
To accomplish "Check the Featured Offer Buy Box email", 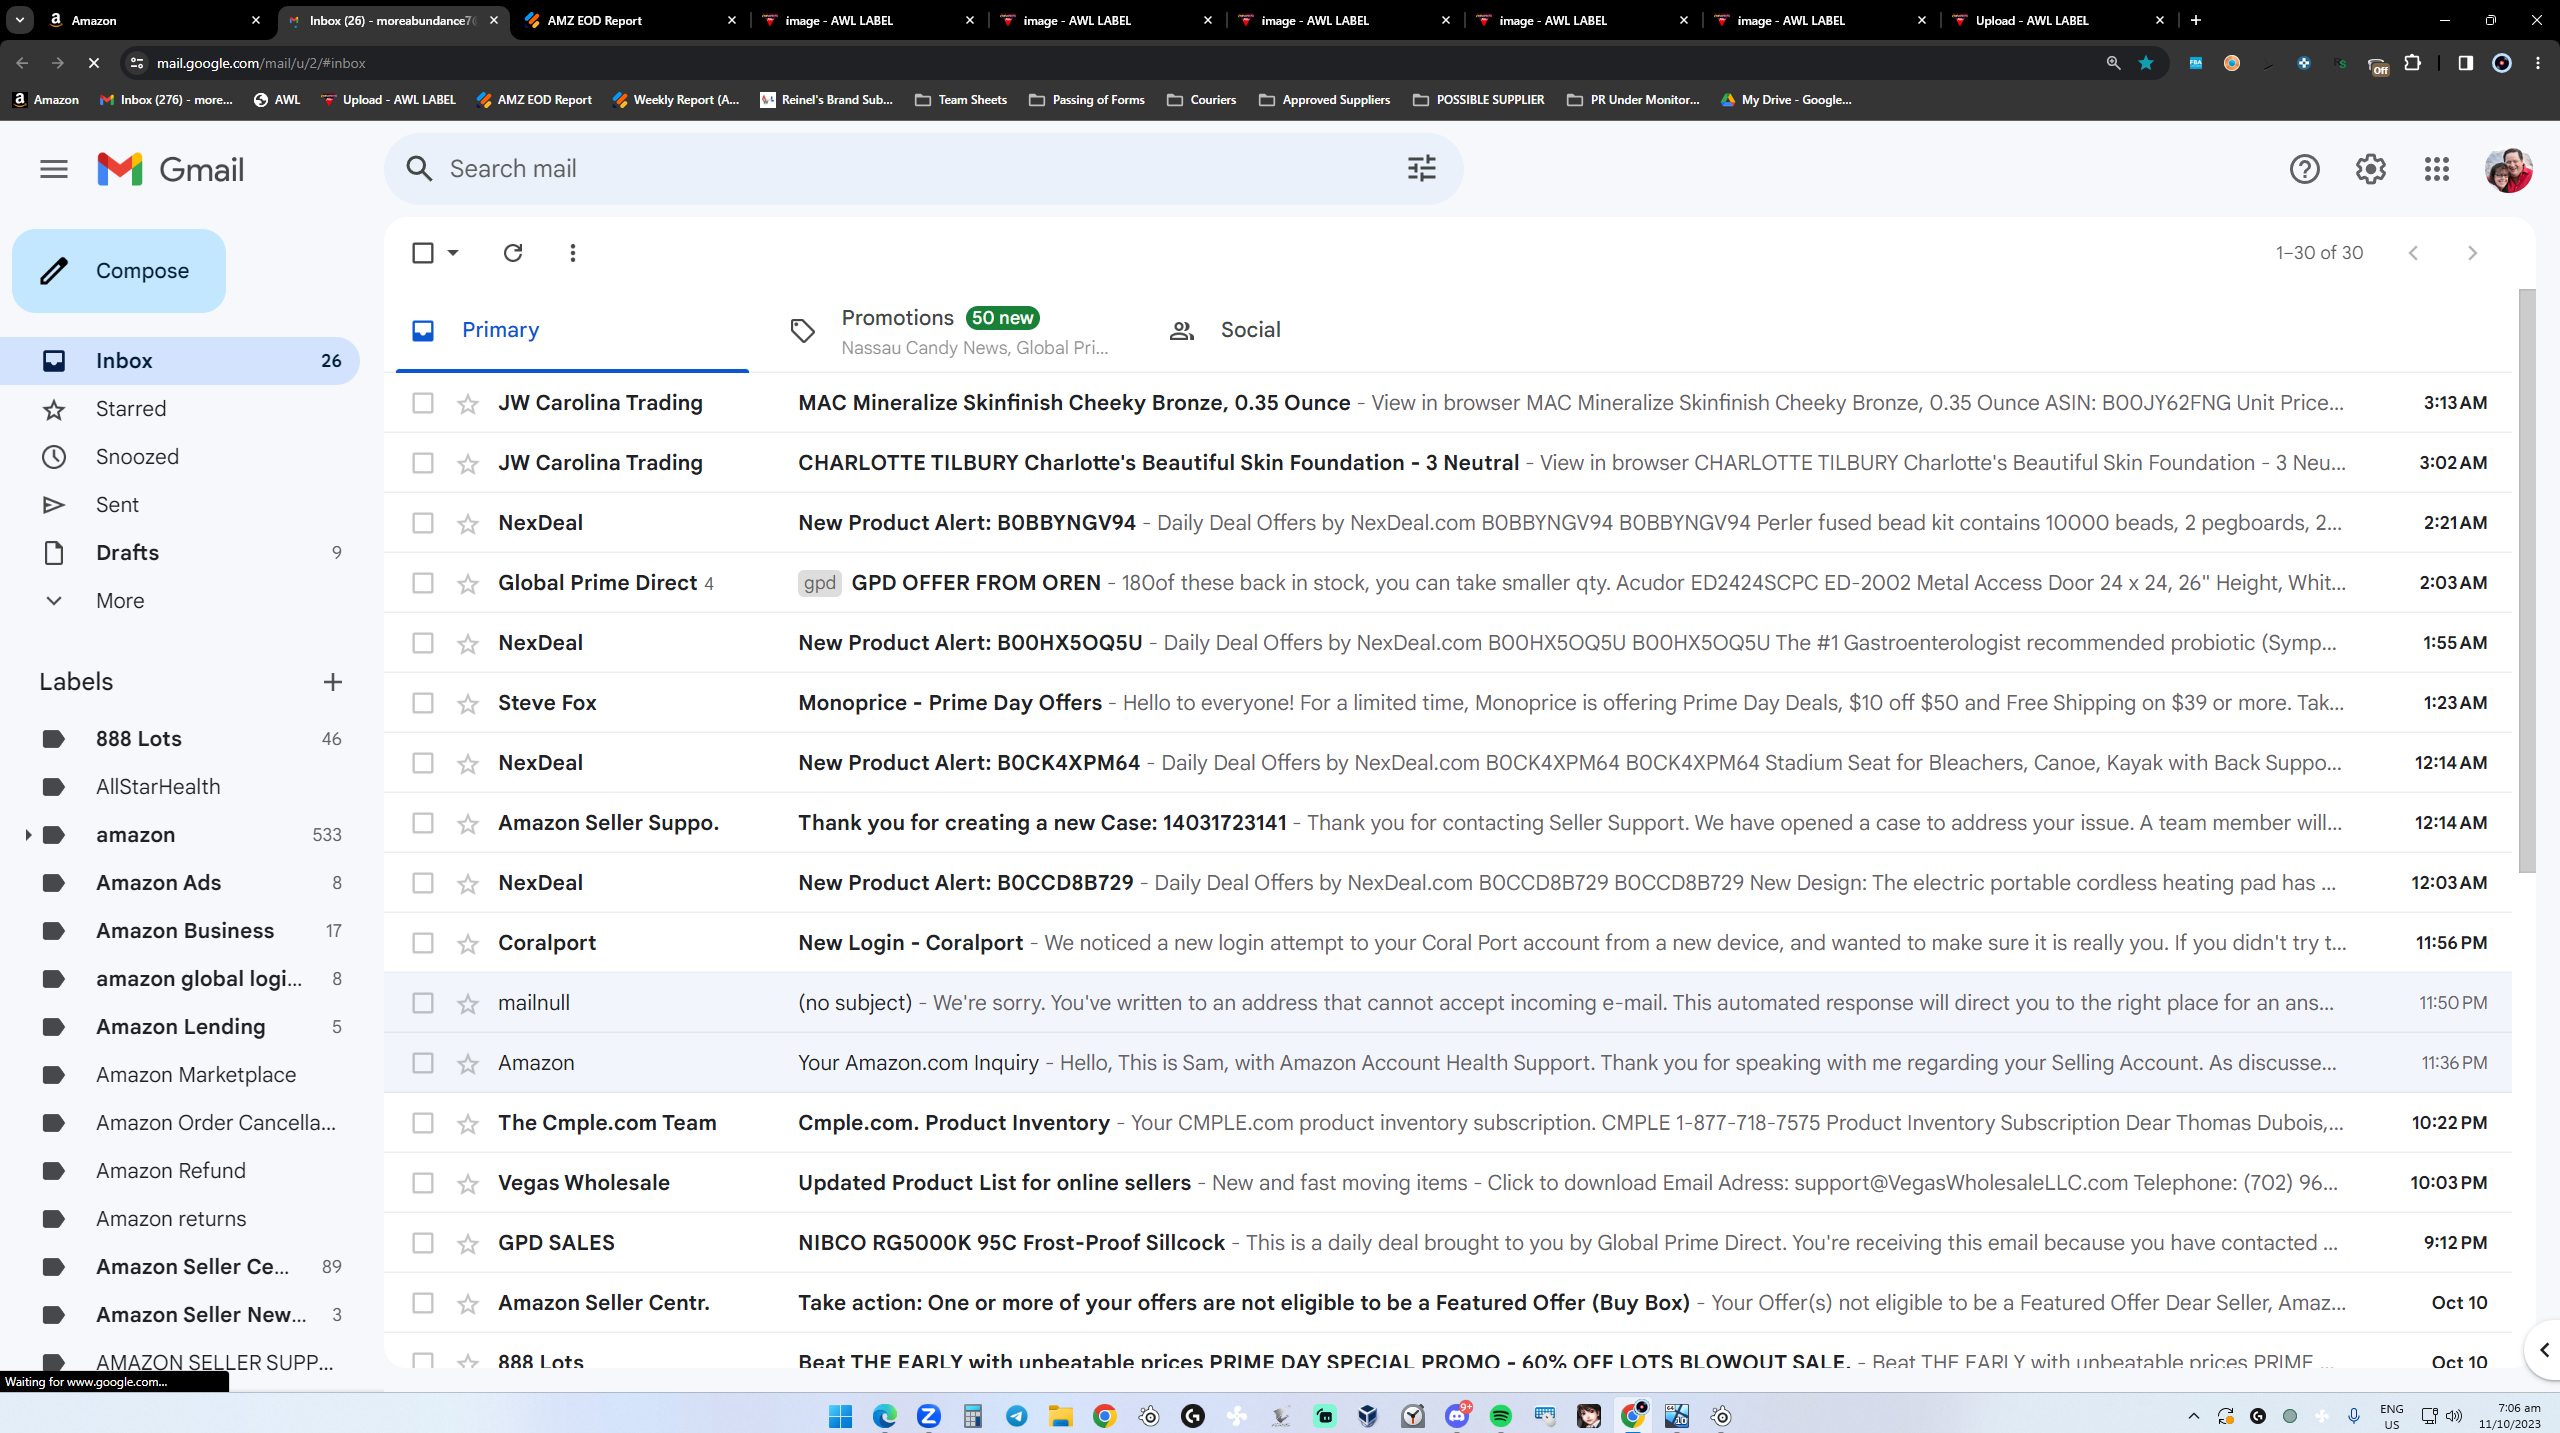I will pos(423,1303).
